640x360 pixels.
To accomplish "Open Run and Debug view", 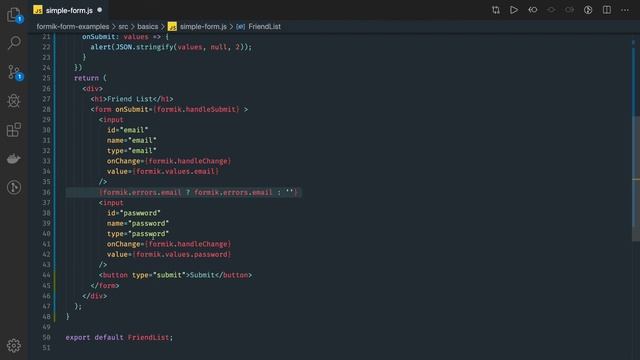I will (x=14, y=101).
